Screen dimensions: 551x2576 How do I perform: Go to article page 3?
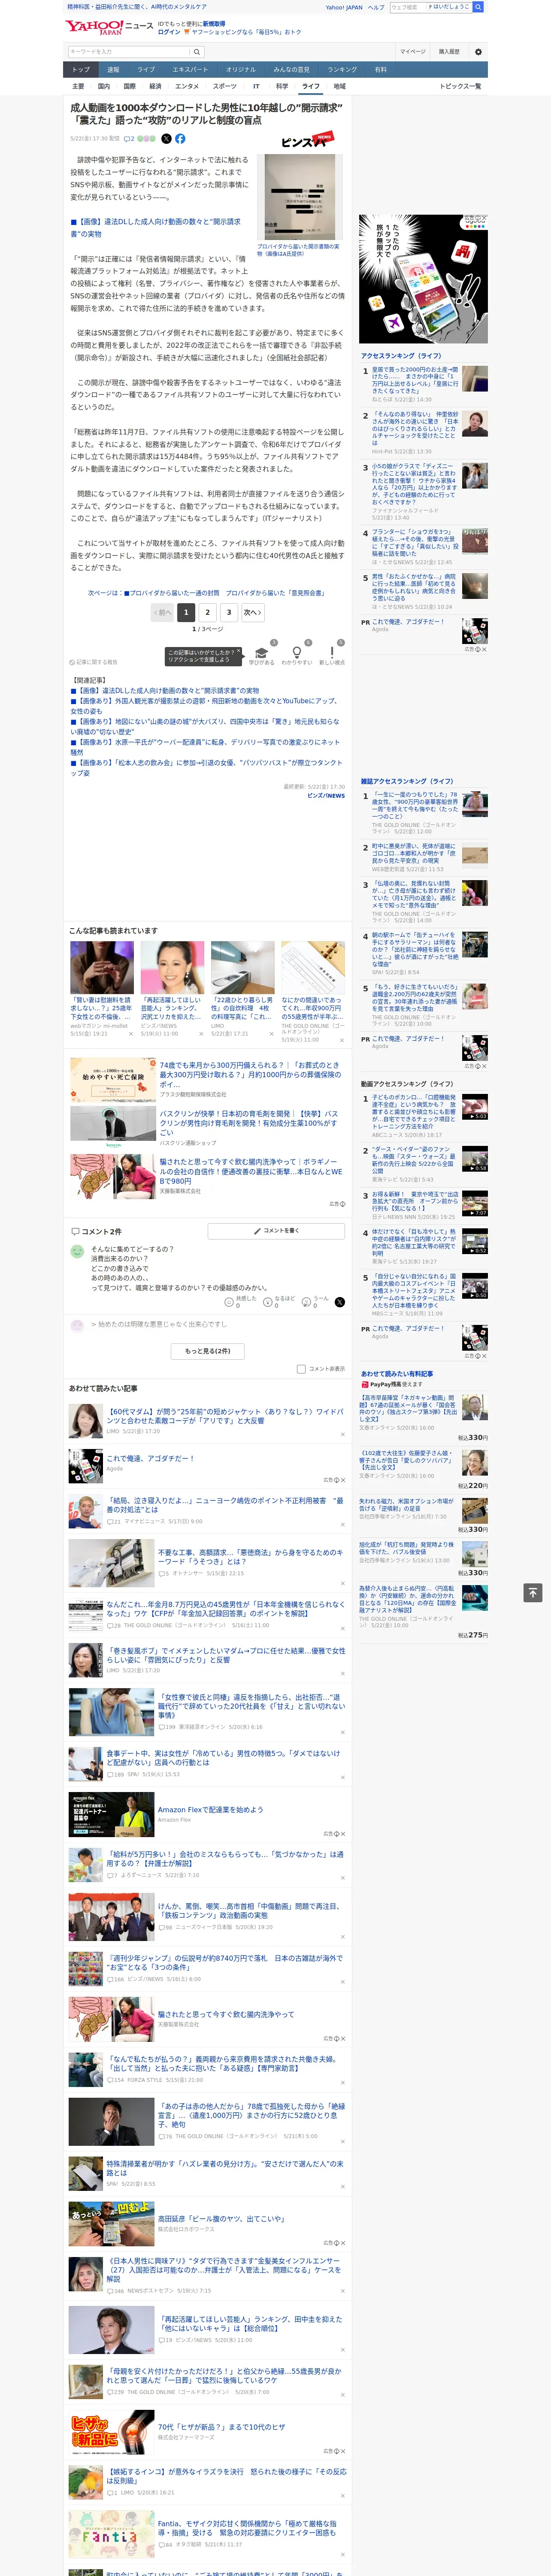pos(229,612)
